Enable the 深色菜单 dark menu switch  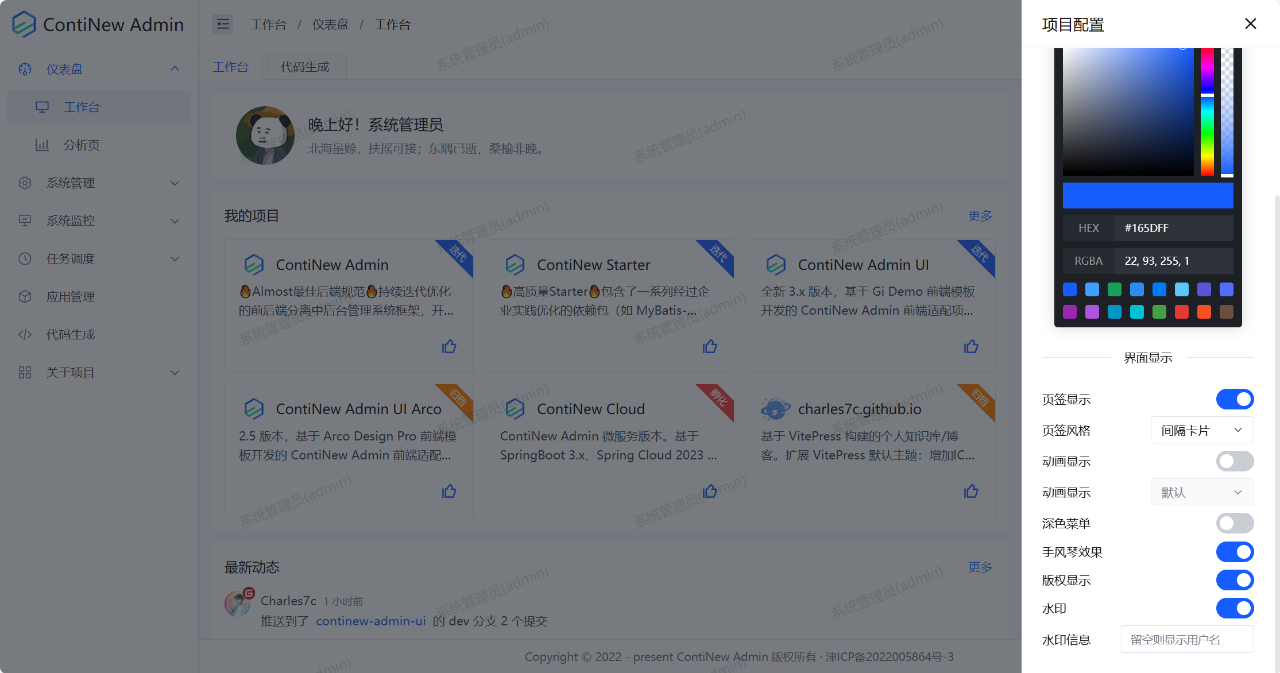coord(1235,524)
